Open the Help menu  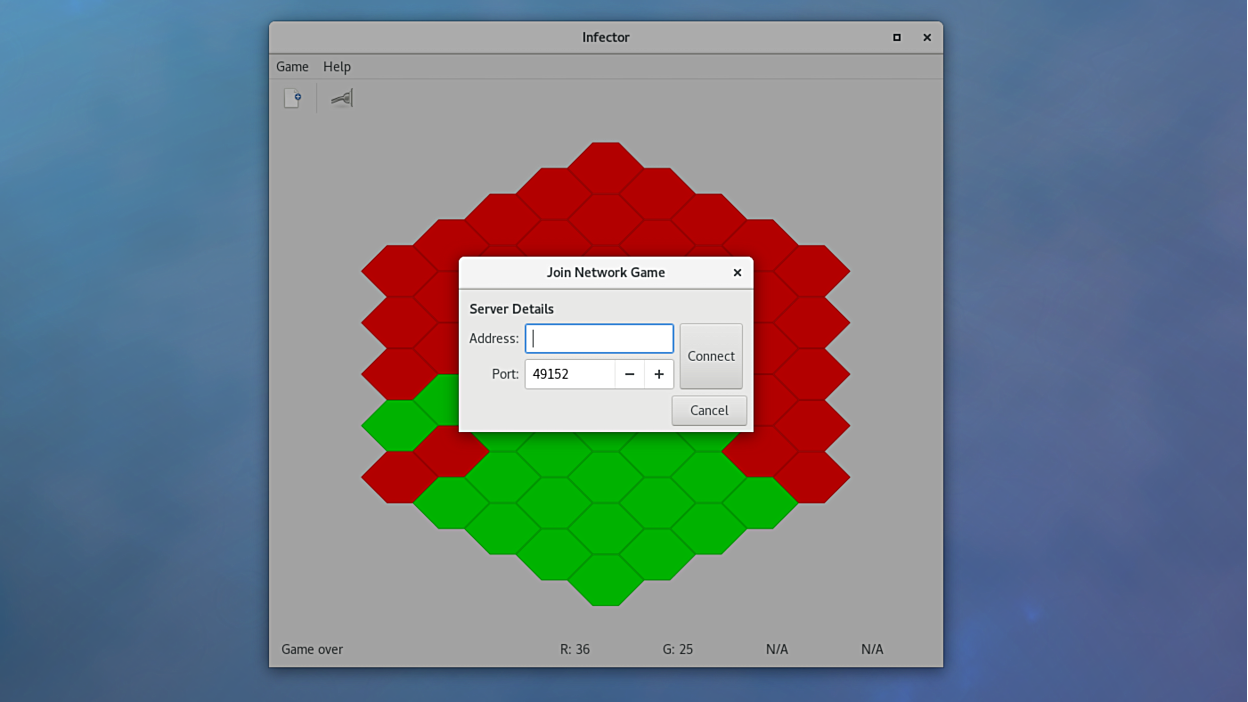337,66
